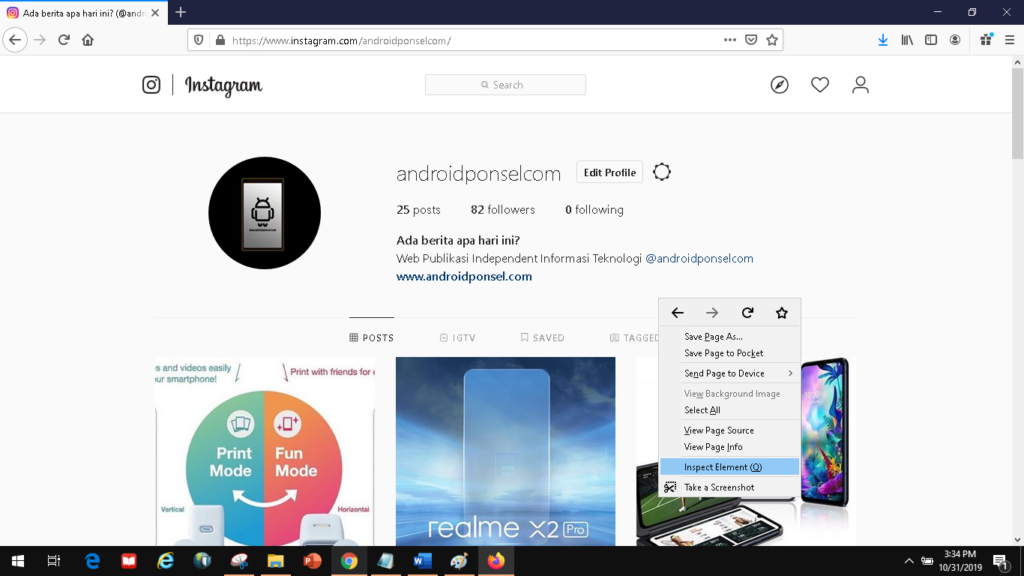The width and height of the screenshot is (1024, 576).
Task: Open Instagram profile person icon
Action: (x=860, y=85)
